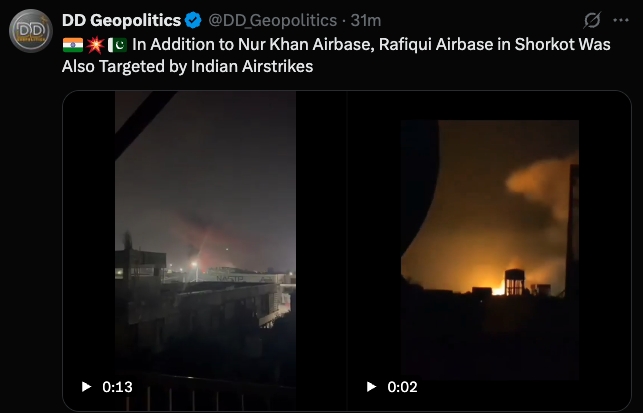Click the DD Geopolitics display name
The height and width of the screenshot is (413, 643).
[x=121, y=20]
